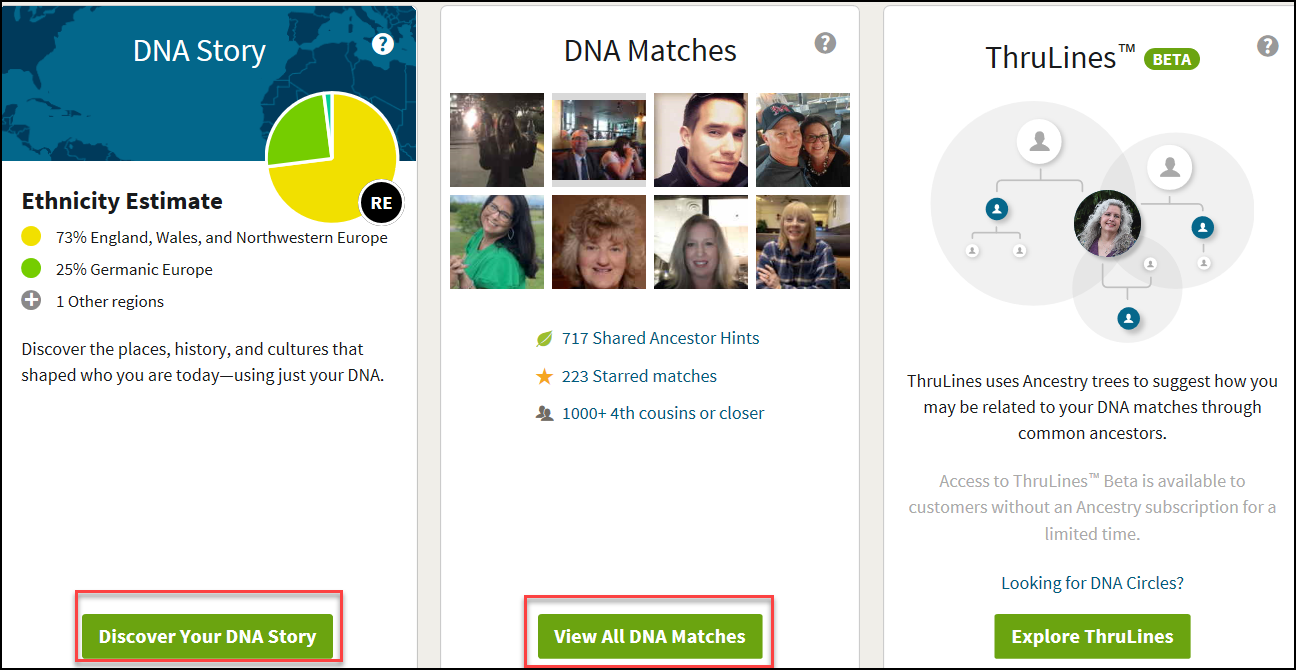This screenshot has width=1296, height=670.
Task: Open the 717 Shared Ancestor Hints link
Action: pyautogui.click(x=660, y=339)
